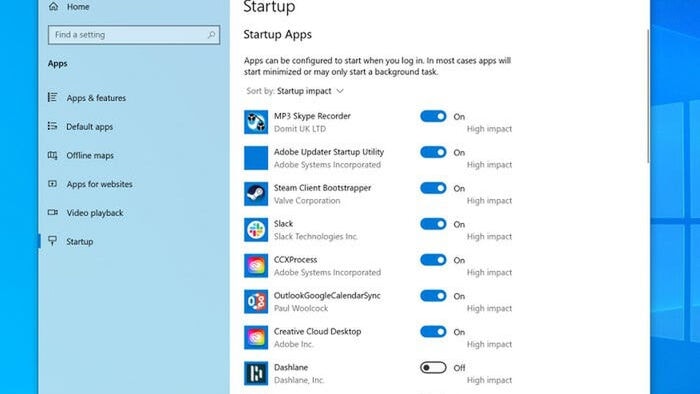Focus the Find a setting search box
The height and width of the screenshot is (394, 700).
click(x=134, y=35)
